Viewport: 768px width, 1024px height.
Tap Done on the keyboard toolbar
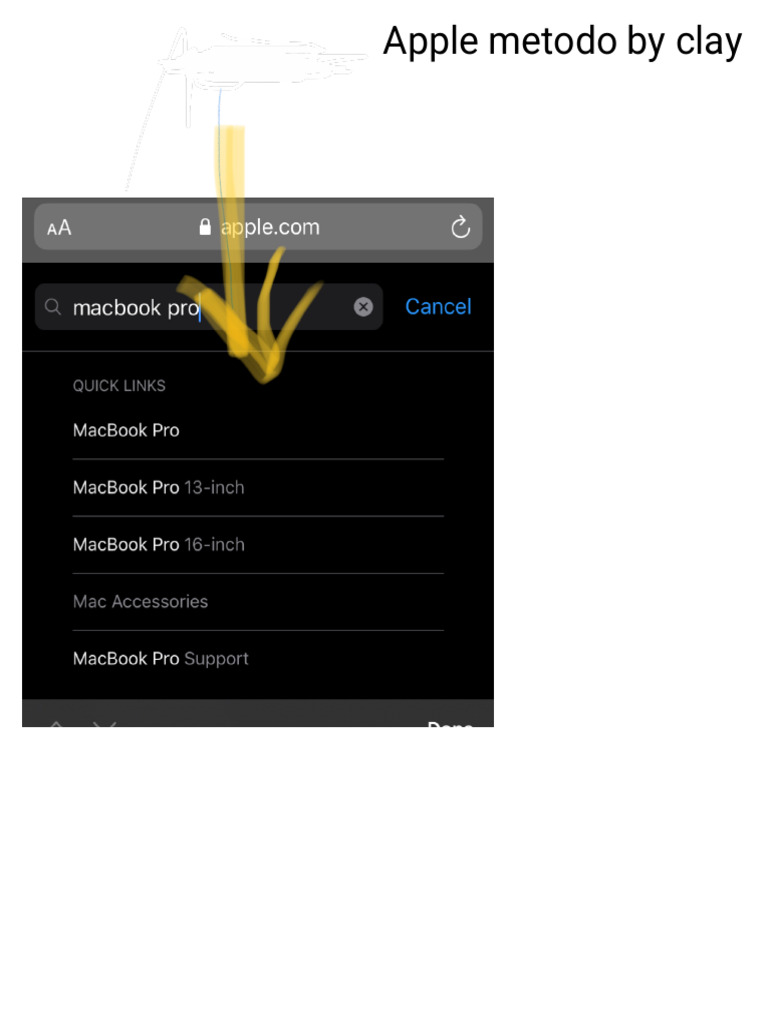click(450, 724)
